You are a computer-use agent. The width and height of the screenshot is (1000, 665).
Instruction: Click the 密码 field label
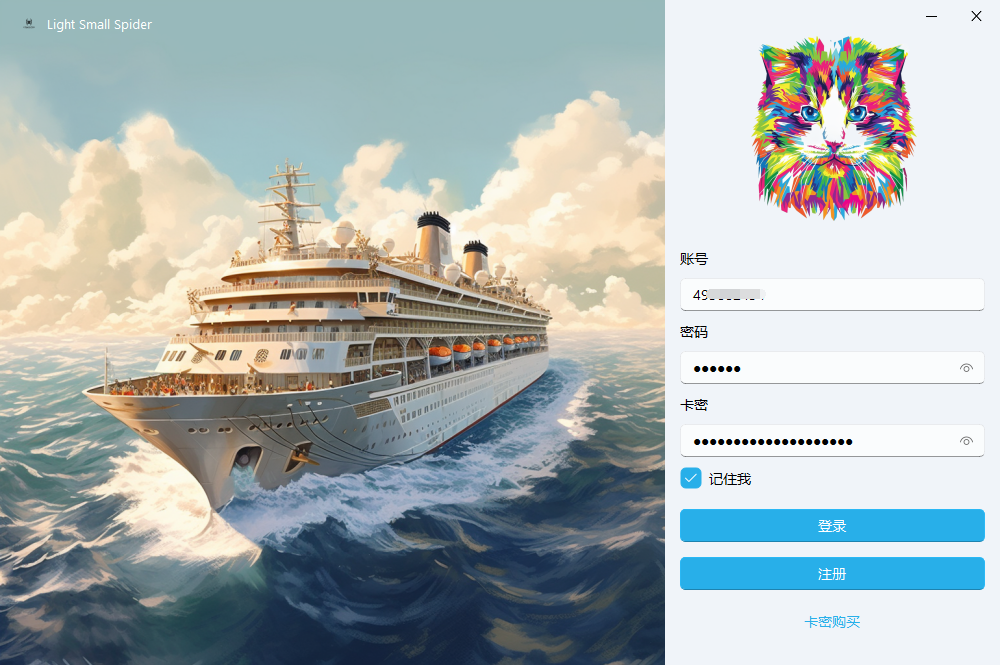[694, 332]
